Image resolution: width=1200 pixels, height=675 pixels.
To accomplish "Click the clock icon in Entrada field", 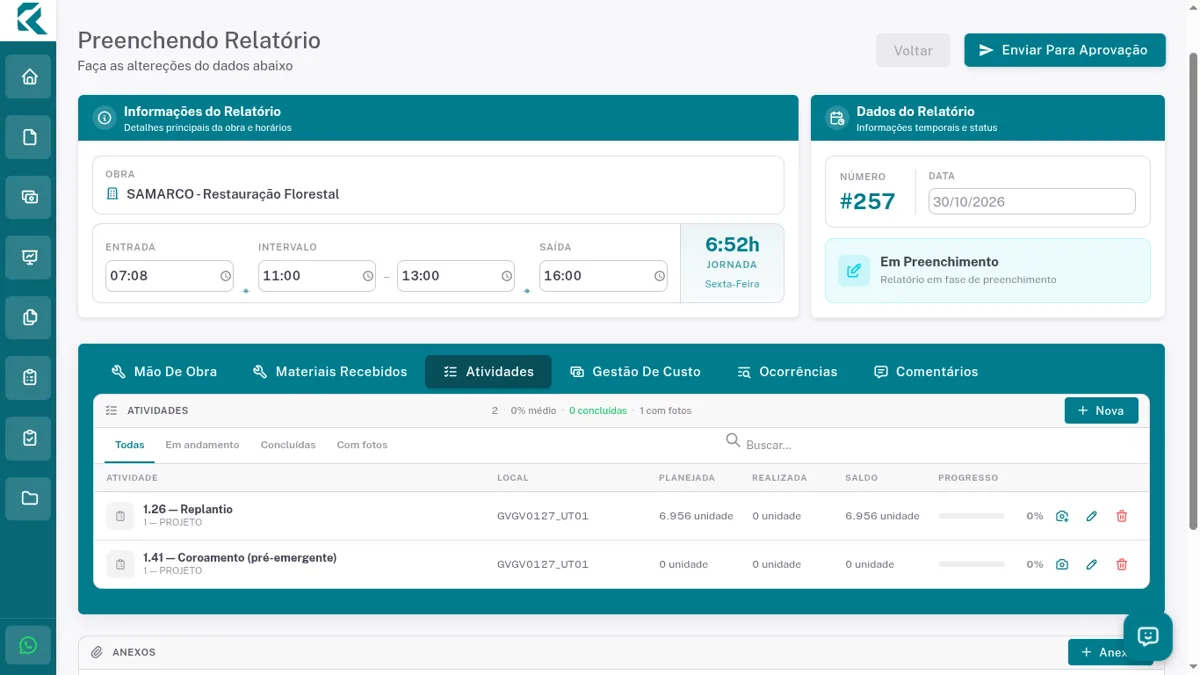I will point(225,276).
